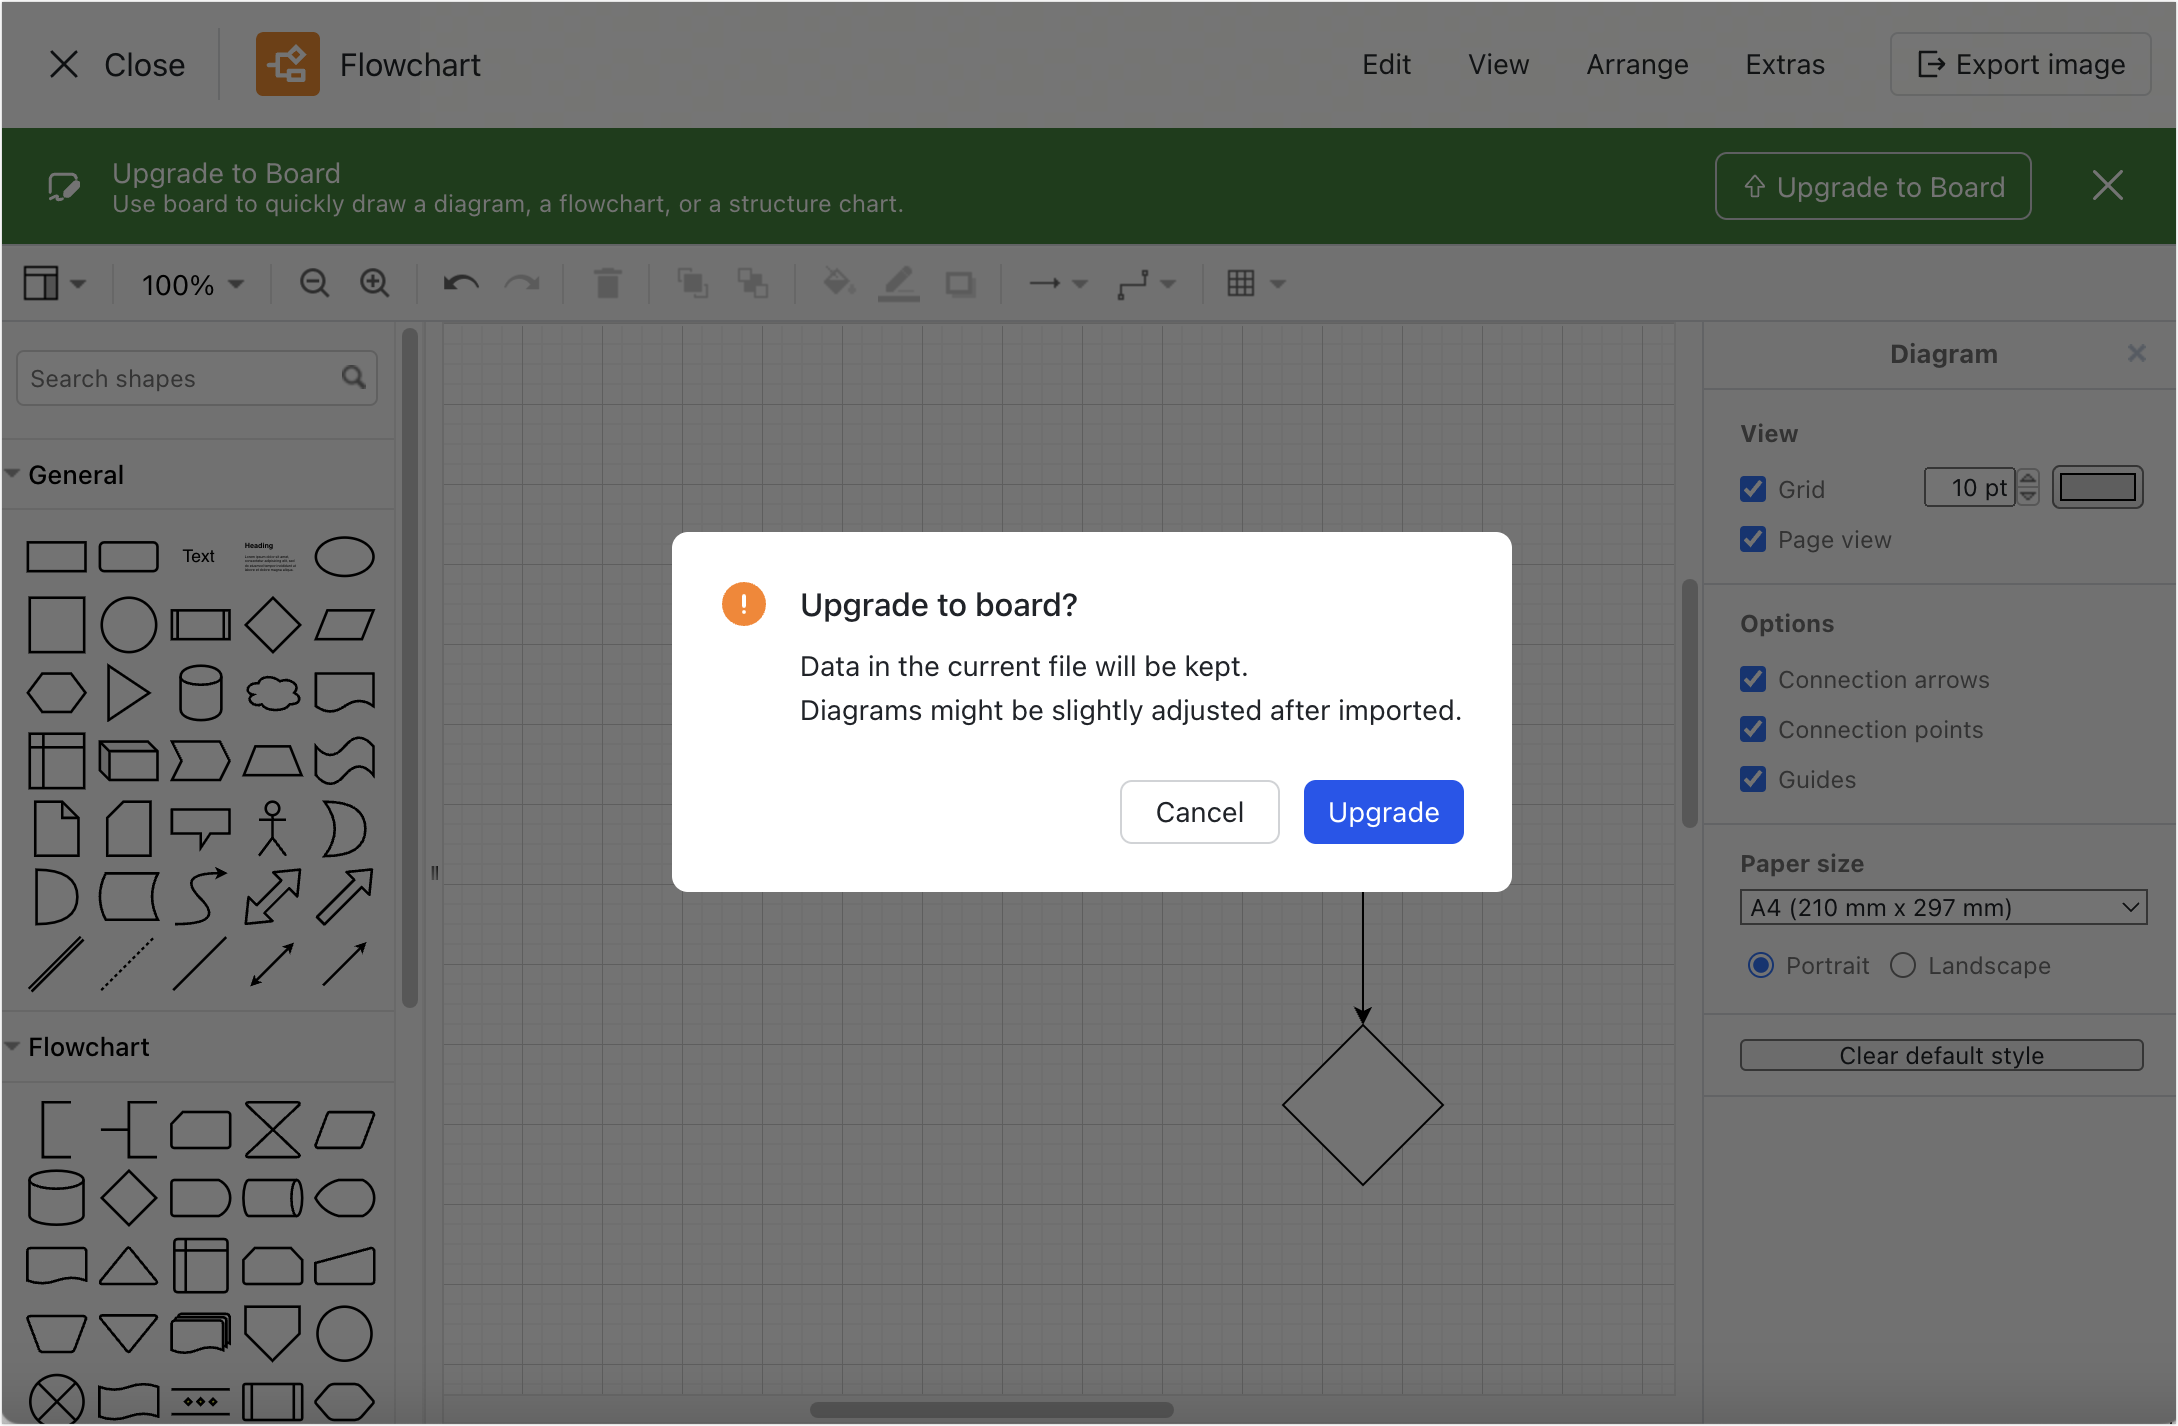The height and width of the screenshot is (1426, 2178).
Task: Select the ellipse shape in General
Action: click(344, 557)
